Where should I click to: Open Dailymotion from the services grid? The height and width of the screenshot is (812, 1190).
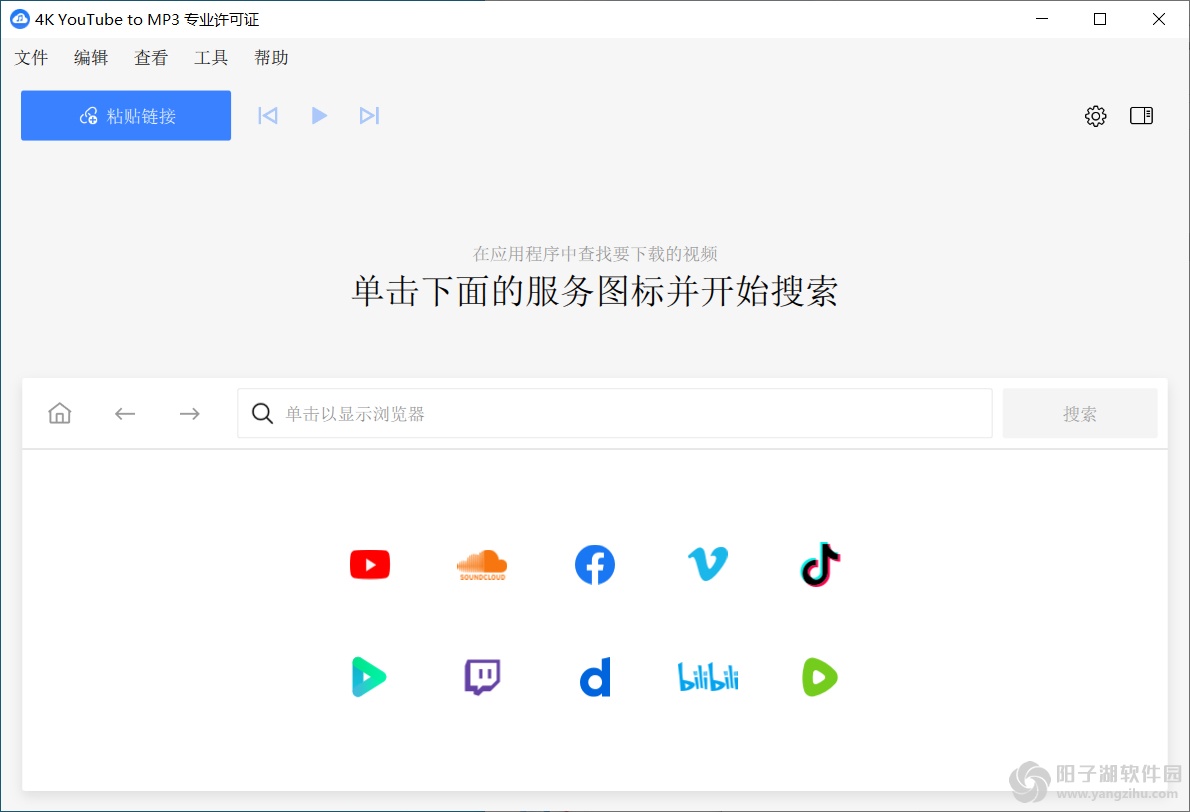click(x=595, y=676)
